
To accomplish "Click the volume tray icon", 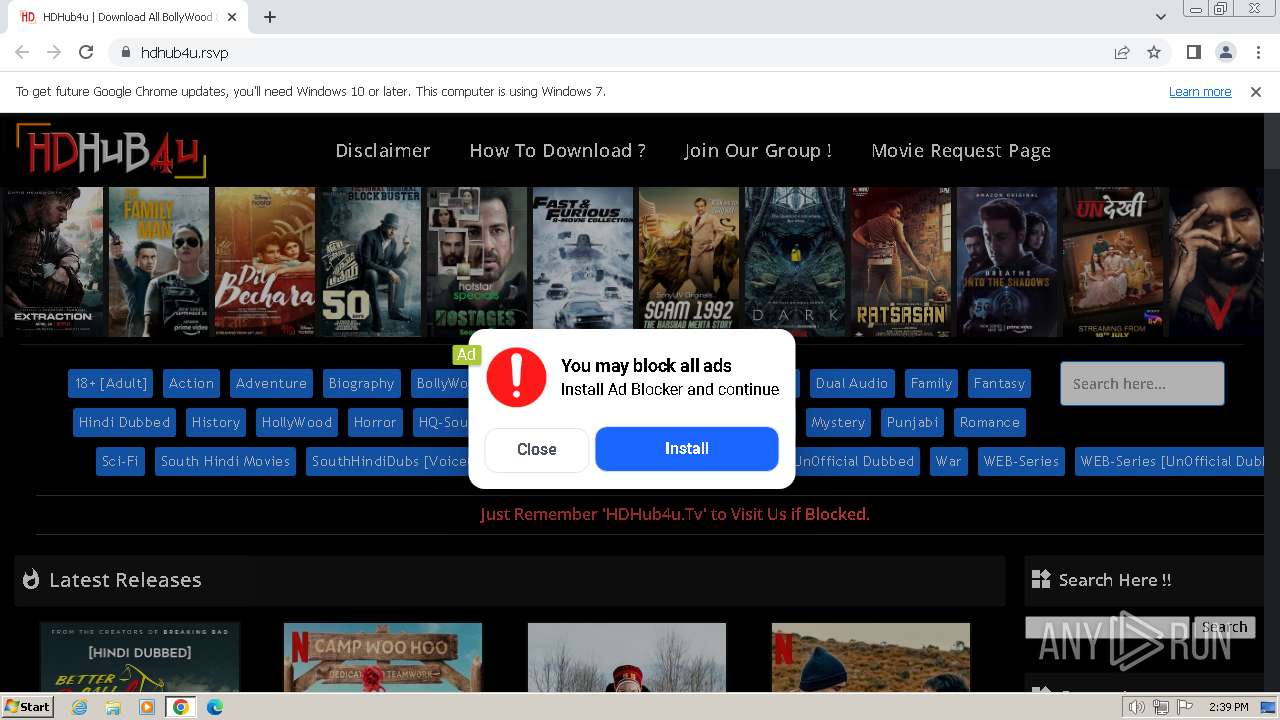I will [x=1136, y=707].
